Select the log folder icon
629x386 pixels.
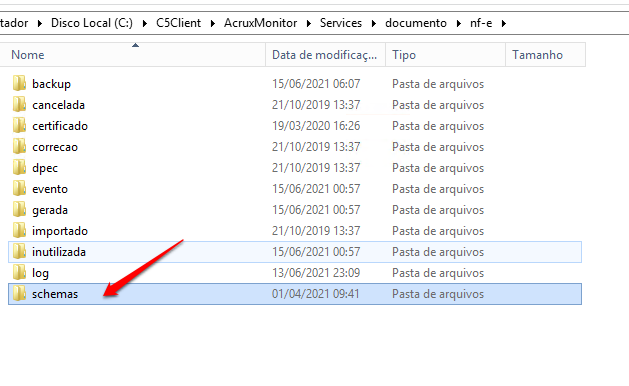[x=19, y=272]
